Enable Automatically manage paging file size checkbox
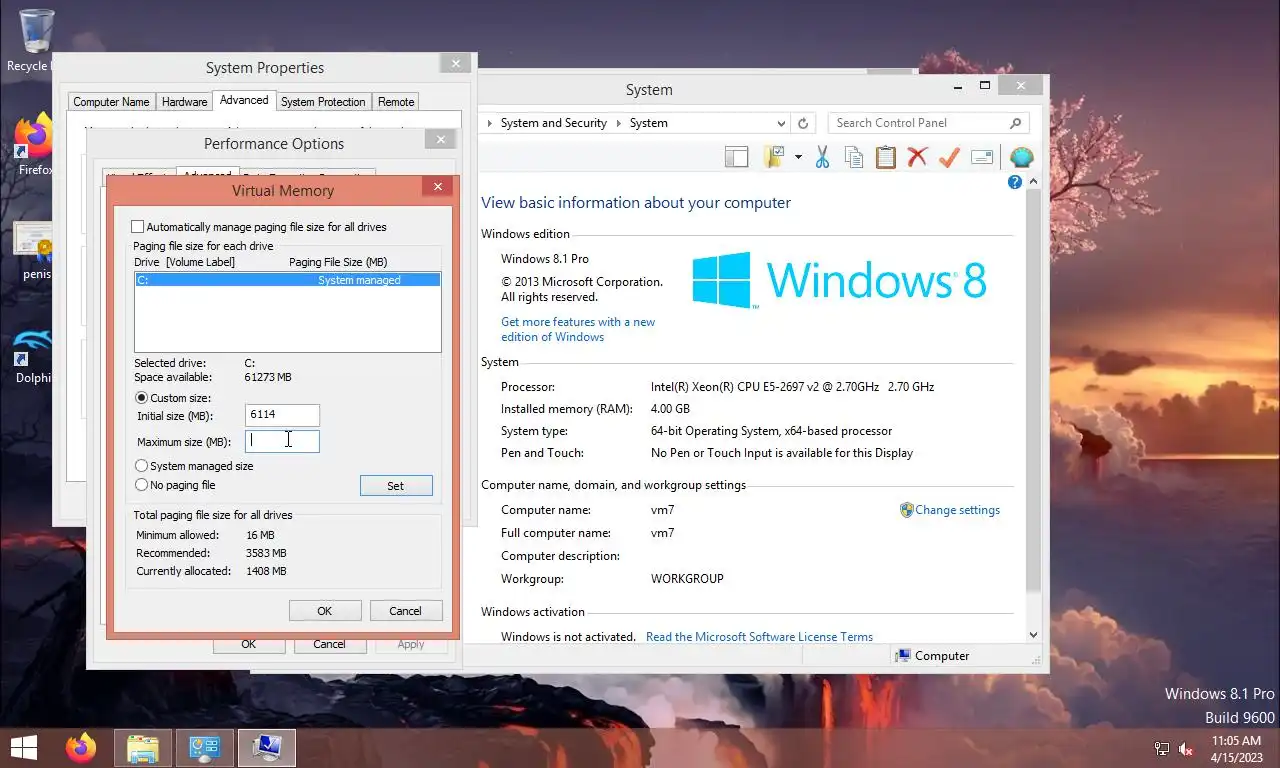1280x768 pixels. (x=138, y=227)
